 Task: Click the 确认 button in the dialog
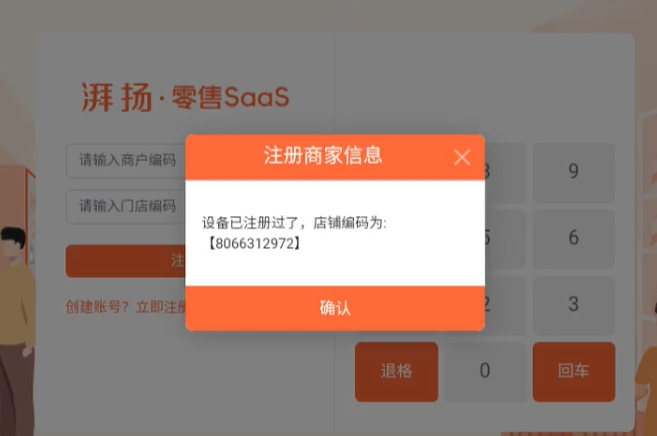[x=335, y=308]
